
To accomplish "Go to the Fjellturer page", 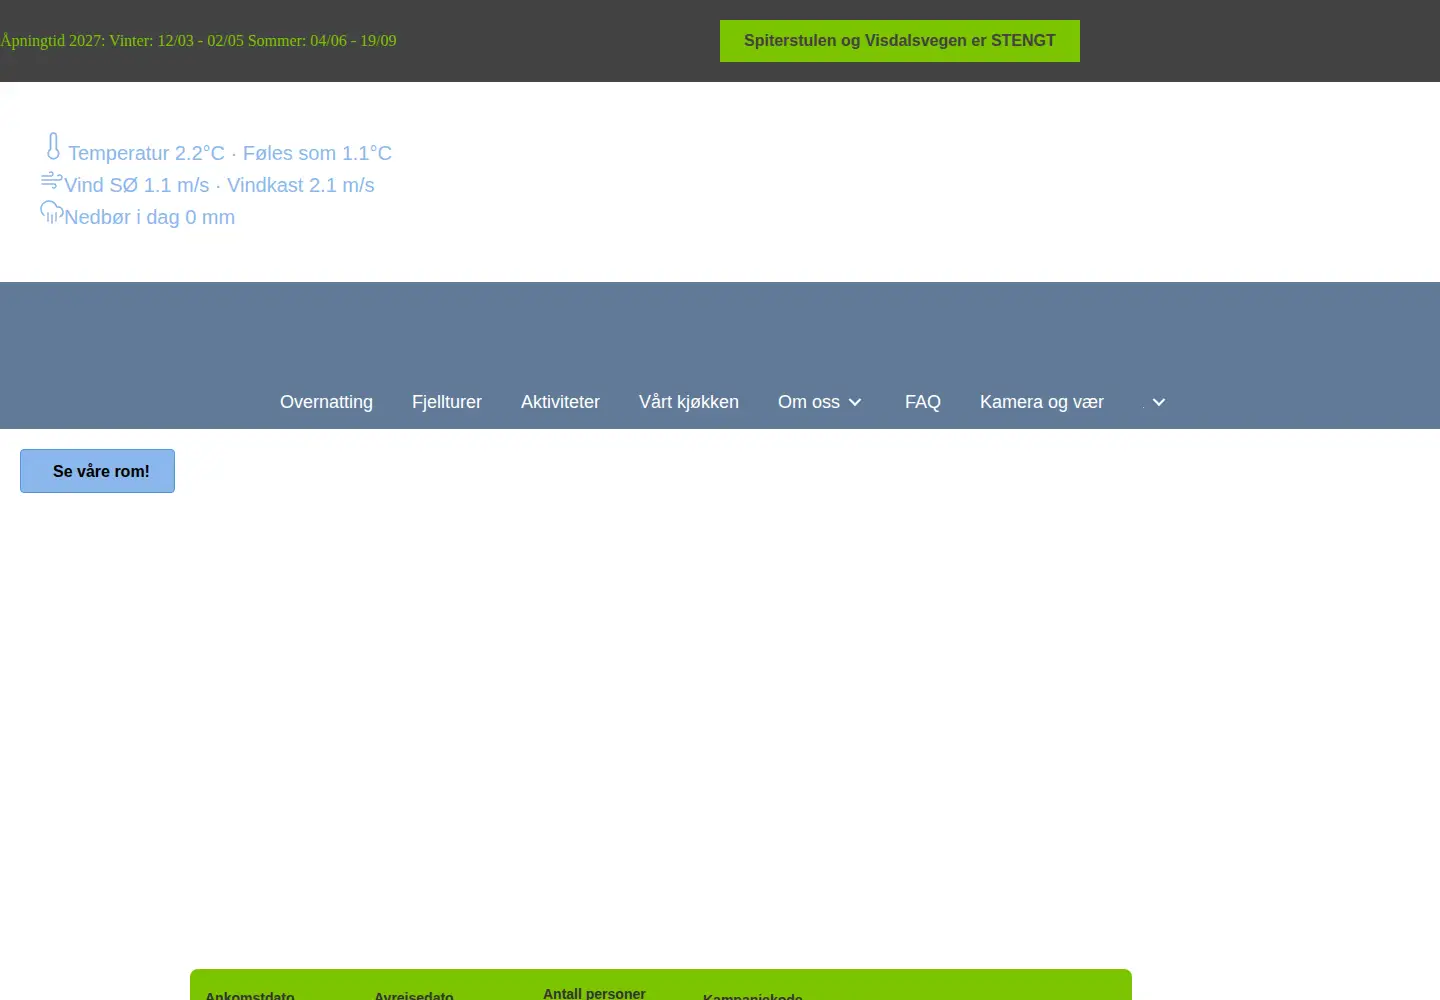I will pyautogui.click(x=447, y=402).
